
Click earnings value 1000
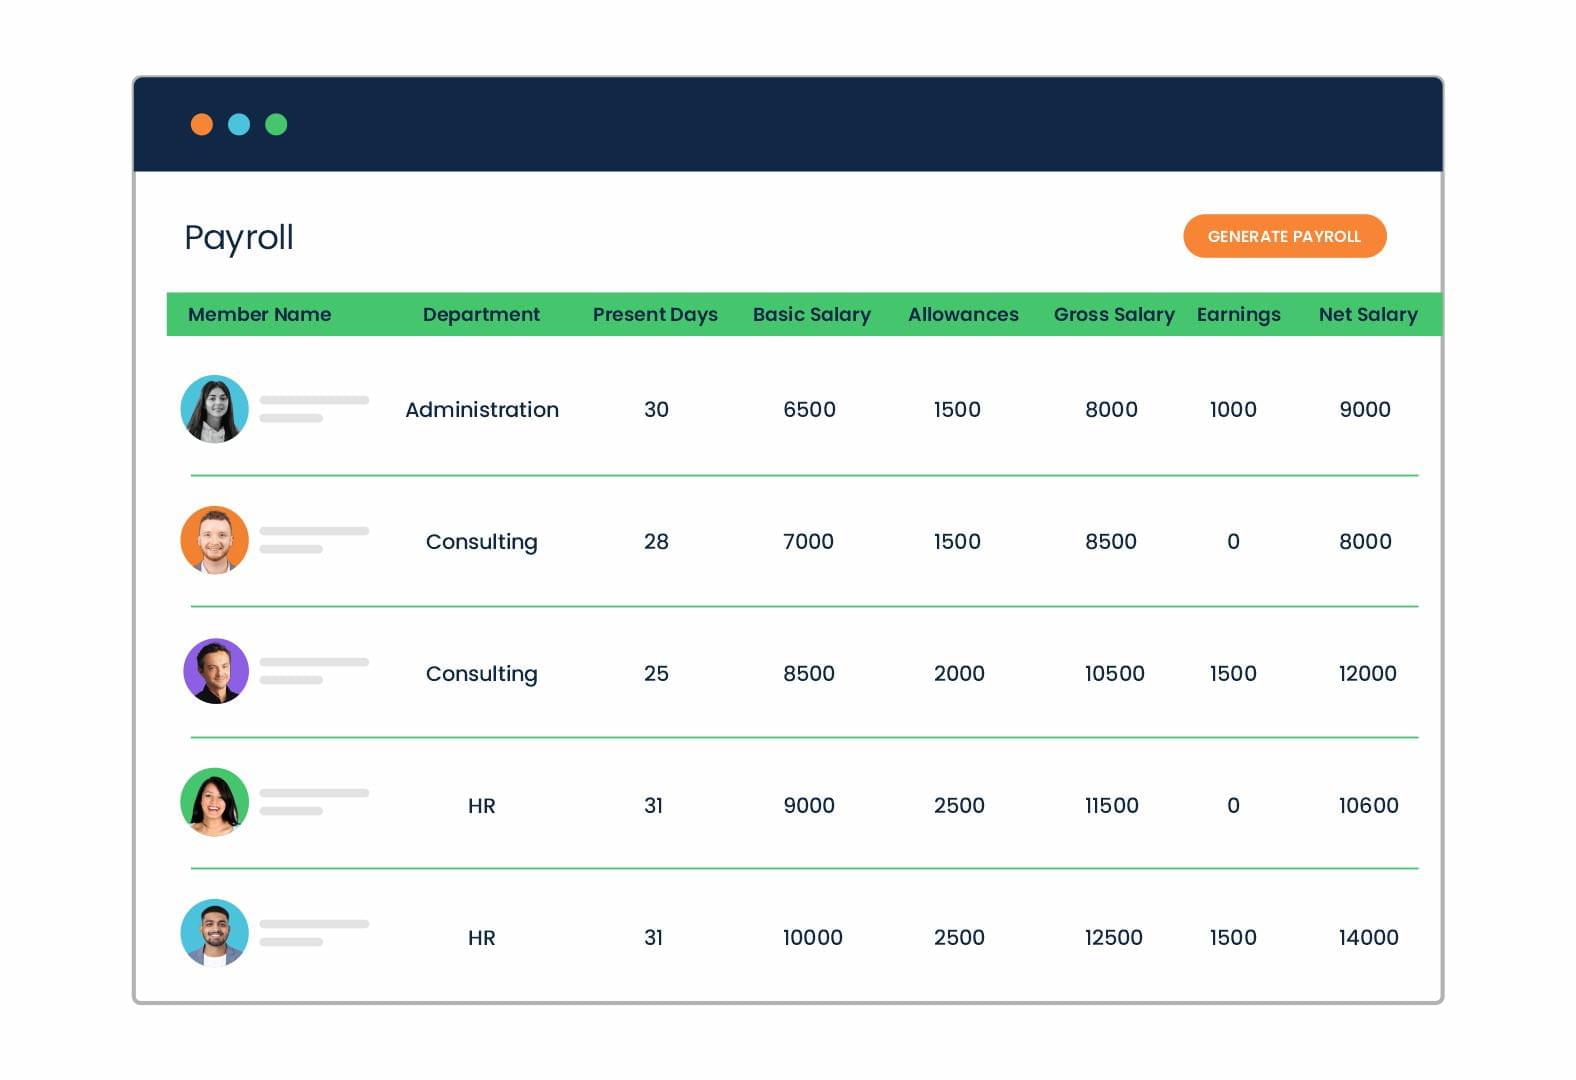1233,409
